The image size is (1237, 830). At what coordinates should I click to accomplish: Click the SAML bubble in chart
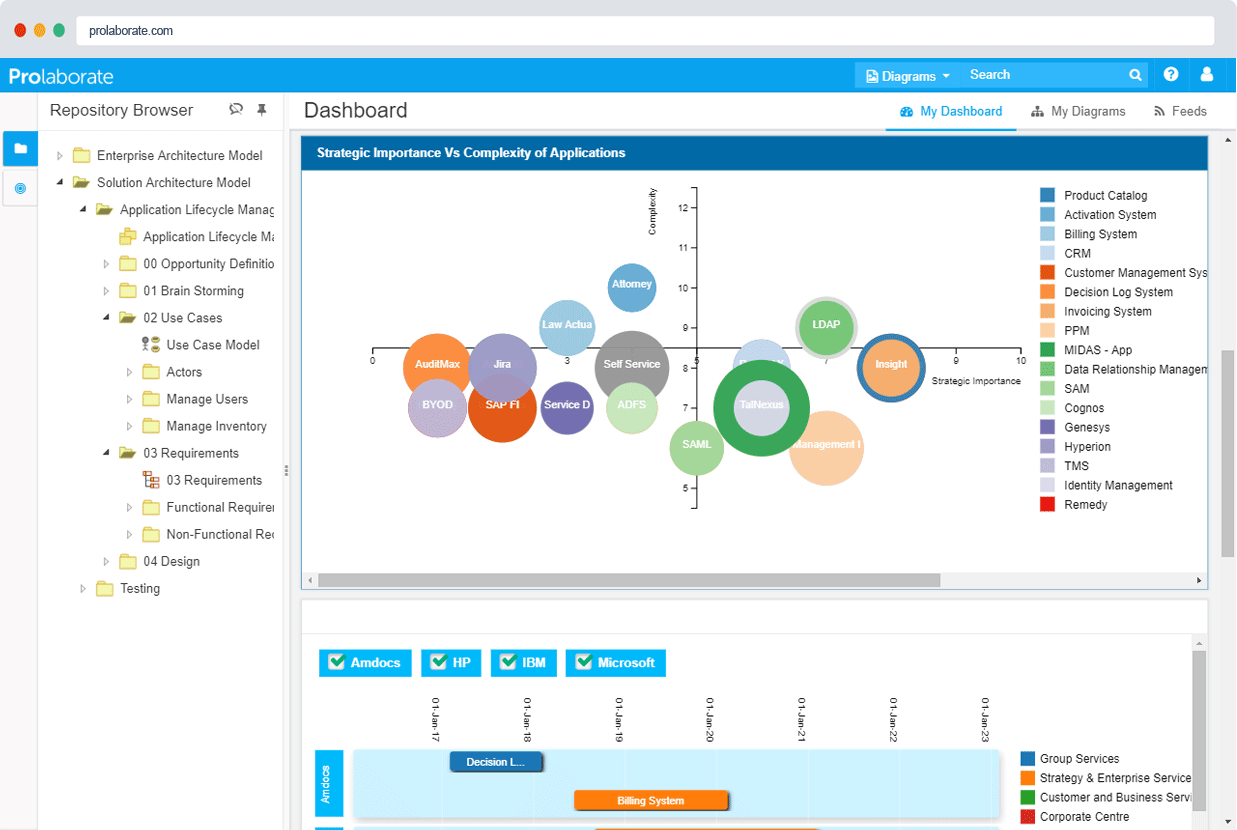pos(696,446)
